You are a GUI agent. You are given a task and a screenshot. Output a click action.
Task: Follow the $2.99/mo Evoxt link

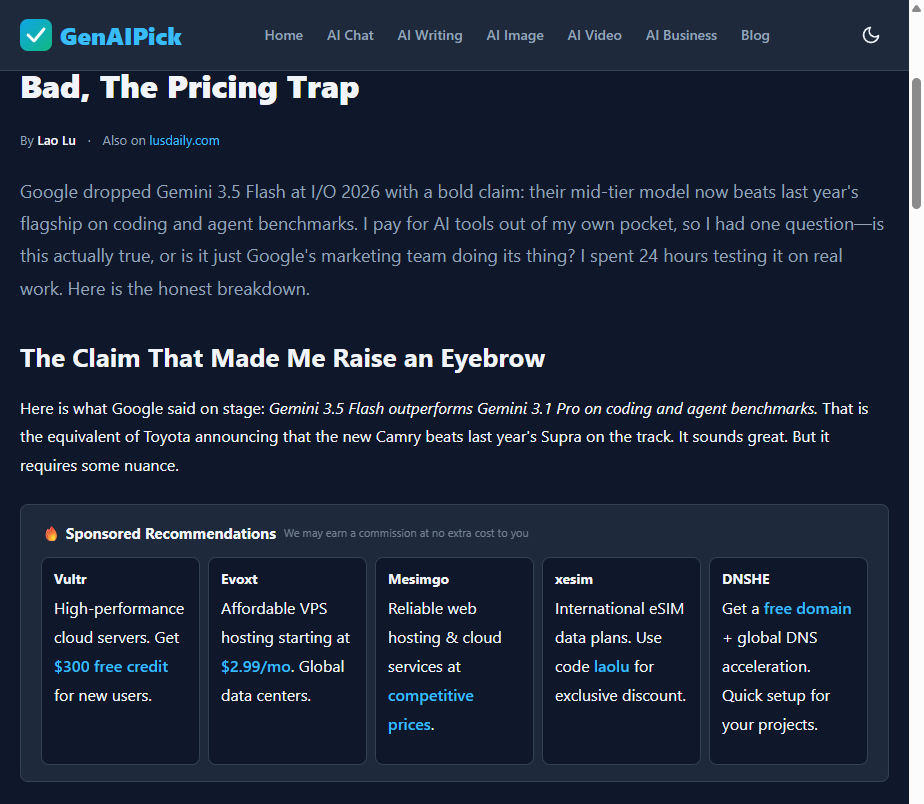256,667
